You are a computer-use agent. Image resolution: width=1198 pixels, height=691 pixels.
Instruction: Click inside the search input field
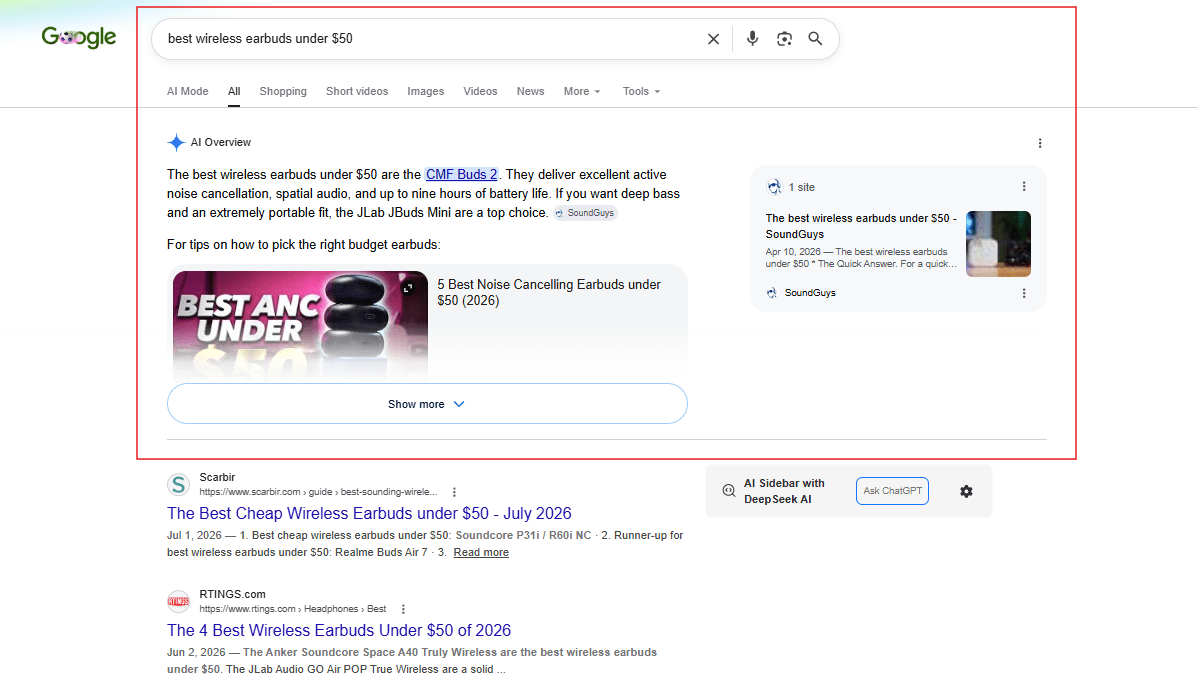(x=428, y=39)
